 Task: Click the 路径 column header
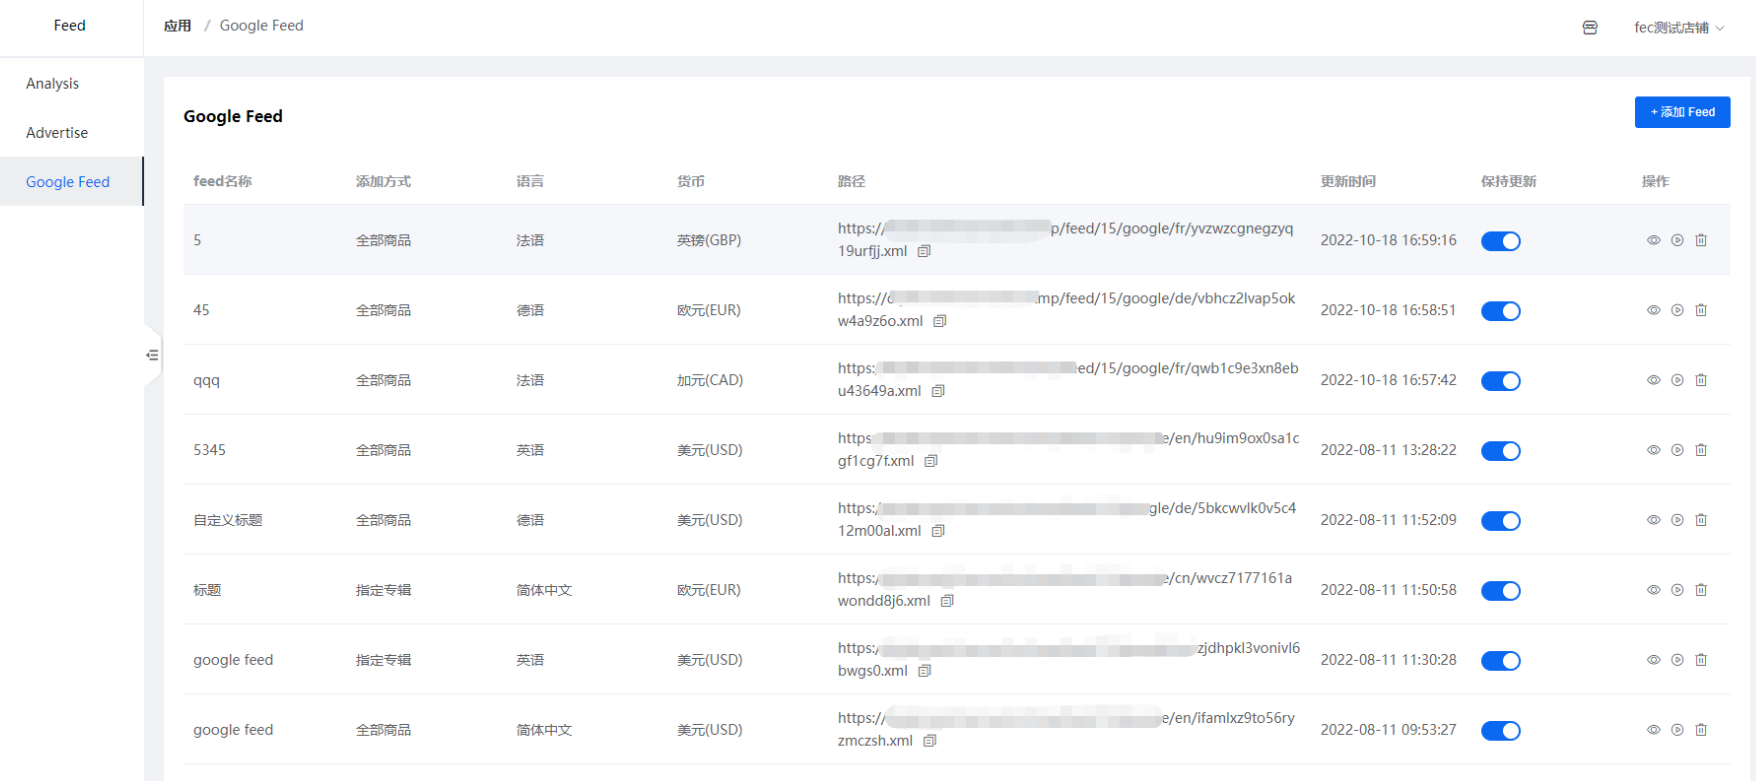click(x=851, y=181)
